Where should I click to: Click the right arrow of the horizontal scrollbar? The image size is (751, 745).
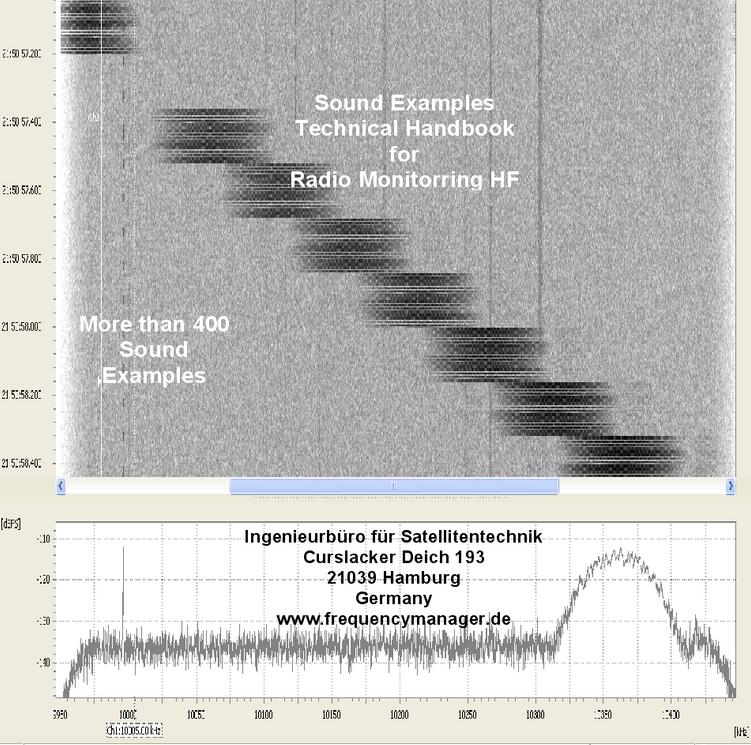tap(730, 486)
